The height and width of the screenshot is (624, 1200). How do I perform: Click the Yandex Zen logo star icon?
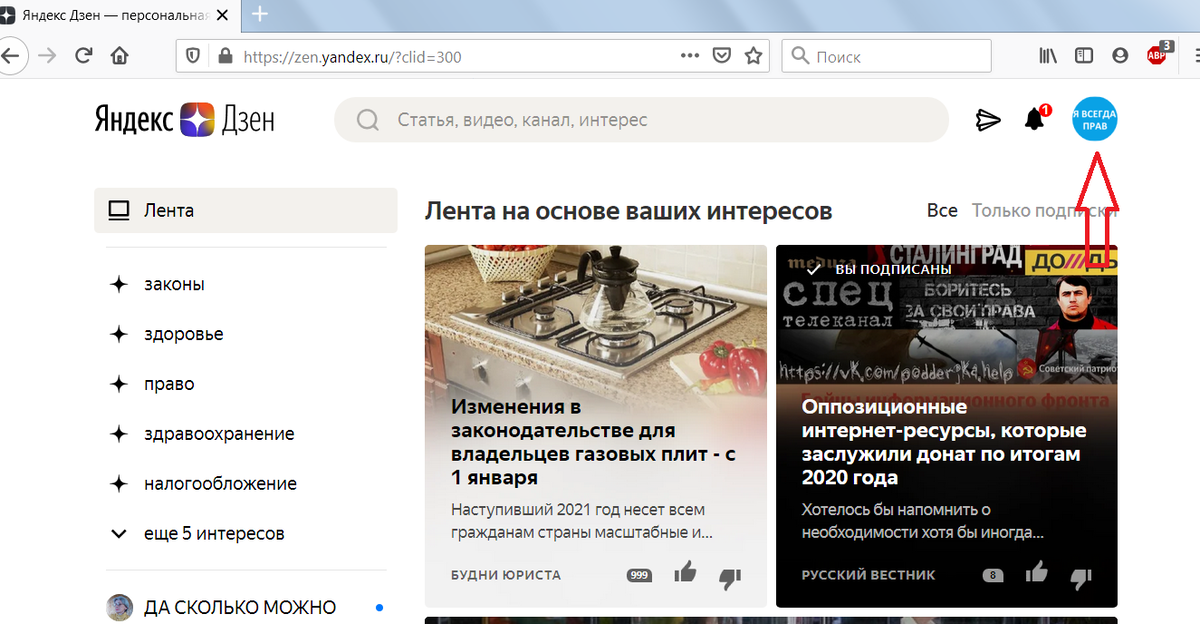point(196,120)
